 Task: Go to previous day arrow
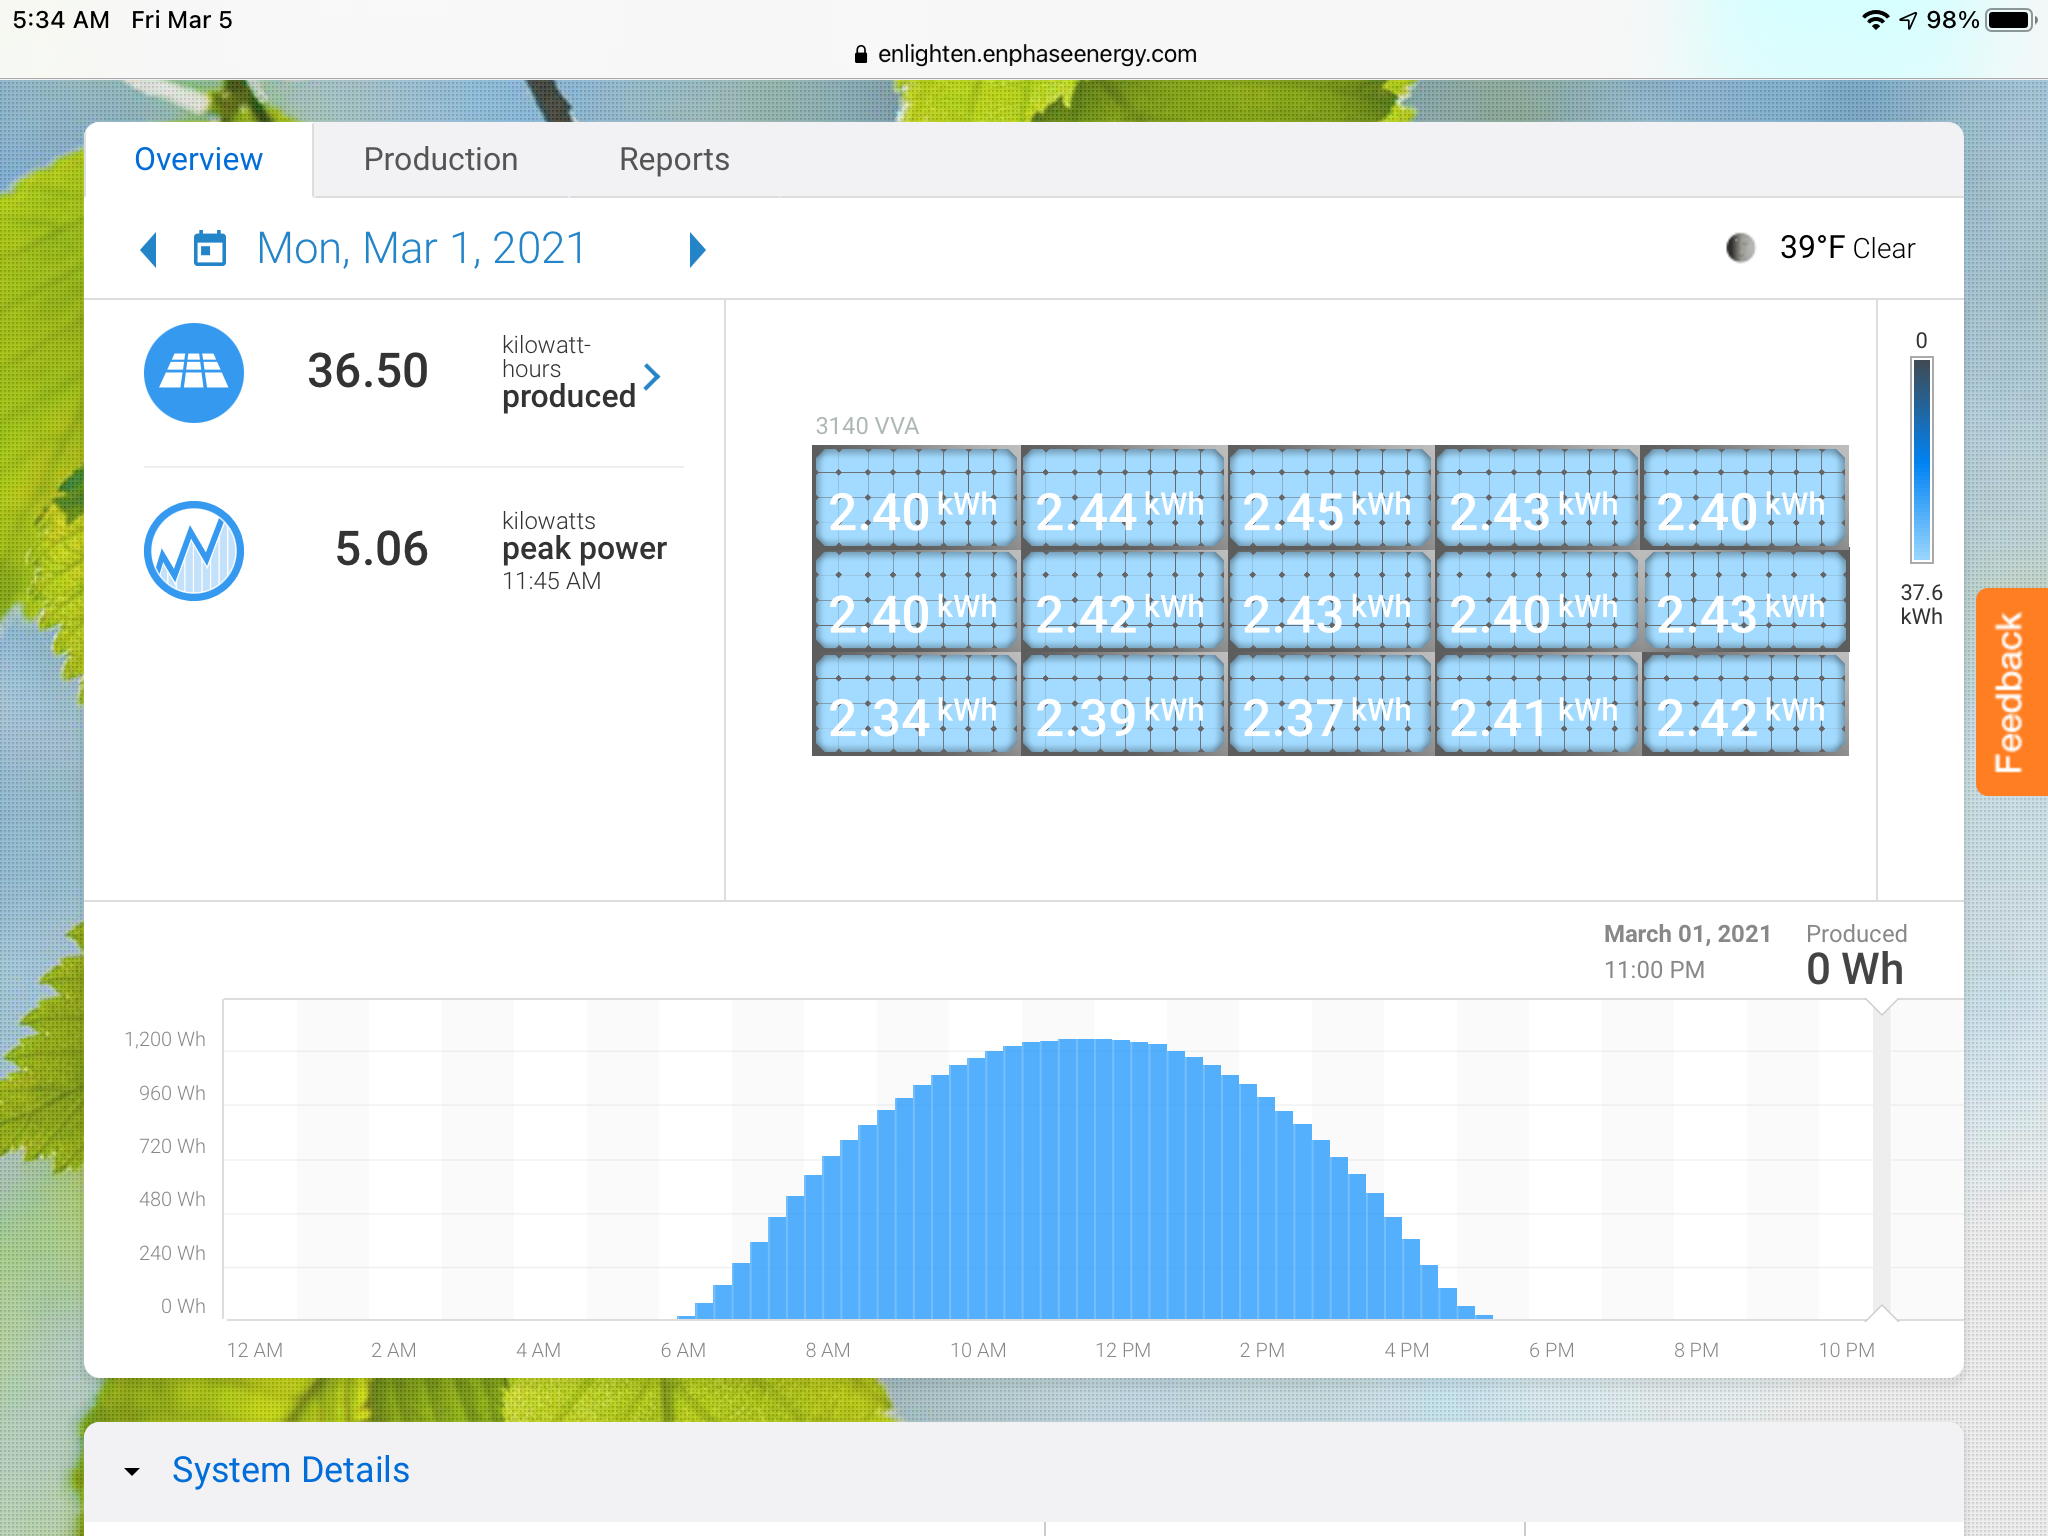coord(149,249)
